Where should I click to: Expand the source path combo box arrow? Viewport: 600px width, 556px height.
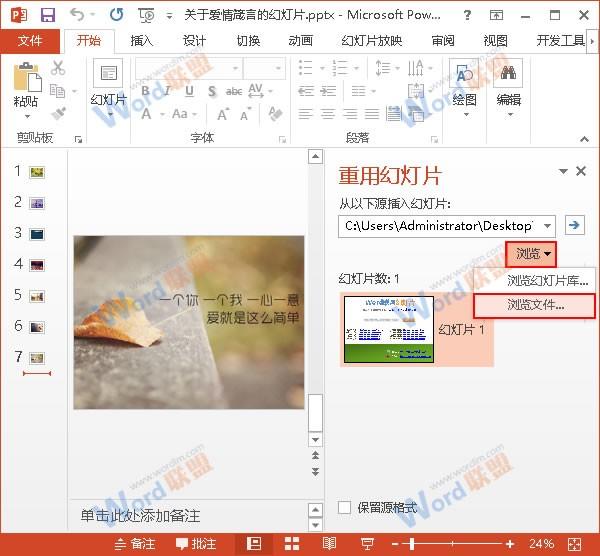pyautogui.click(x=548, y=226)
